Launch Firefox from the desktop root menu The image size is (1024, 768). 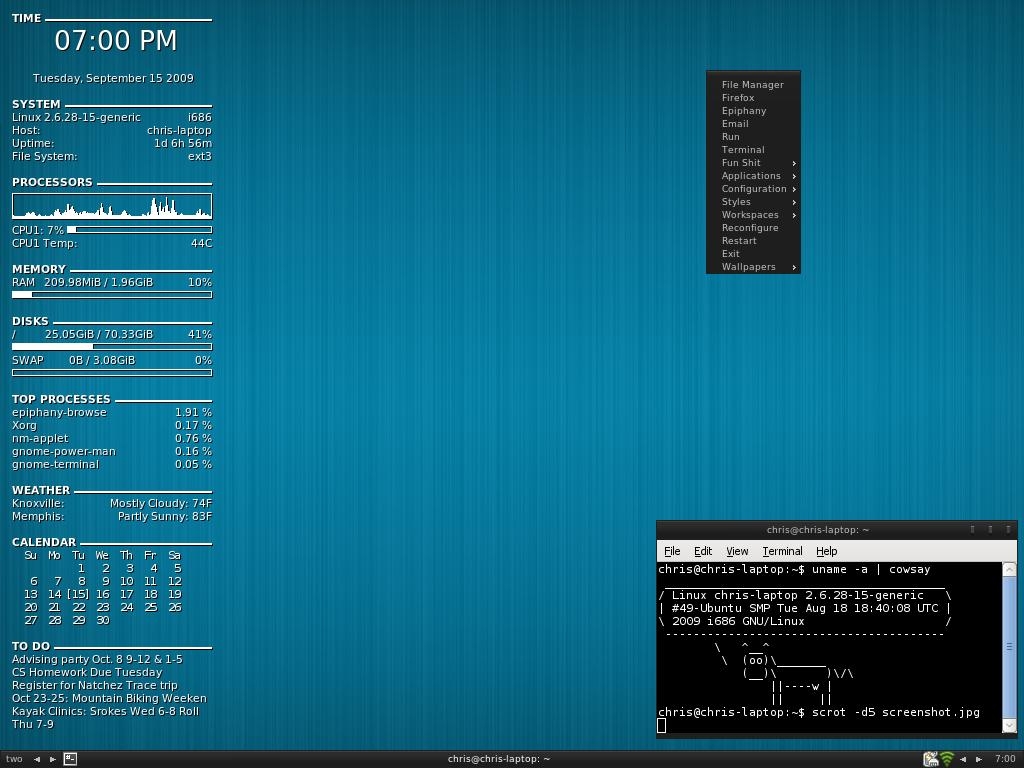[x=738, y=98]
